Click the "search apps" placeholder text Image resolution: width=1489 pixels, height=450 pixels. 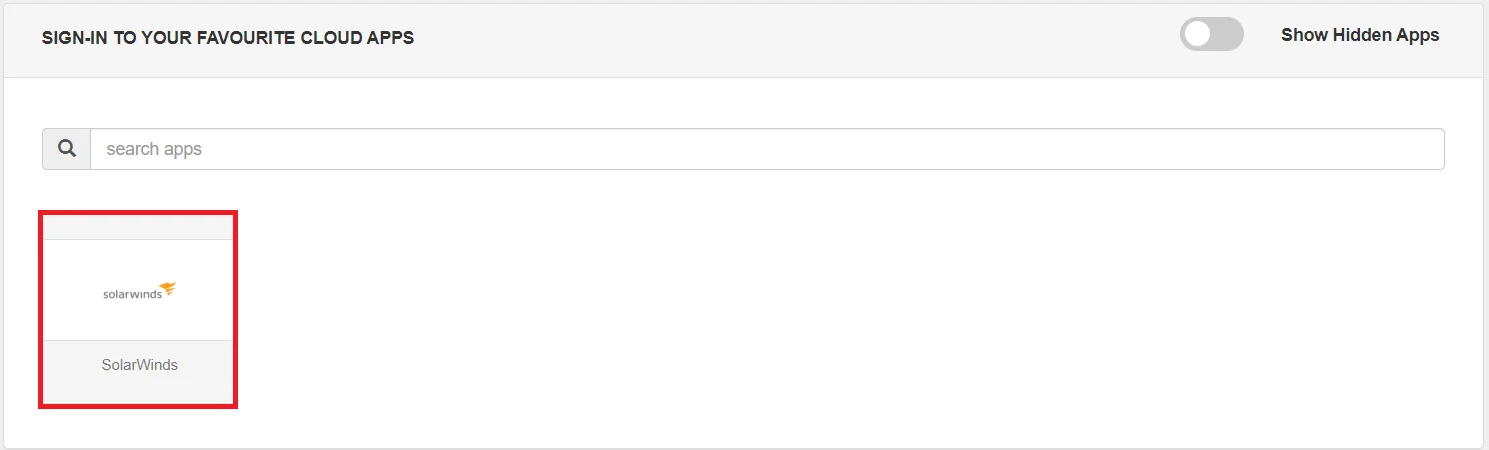click(154, 149)
